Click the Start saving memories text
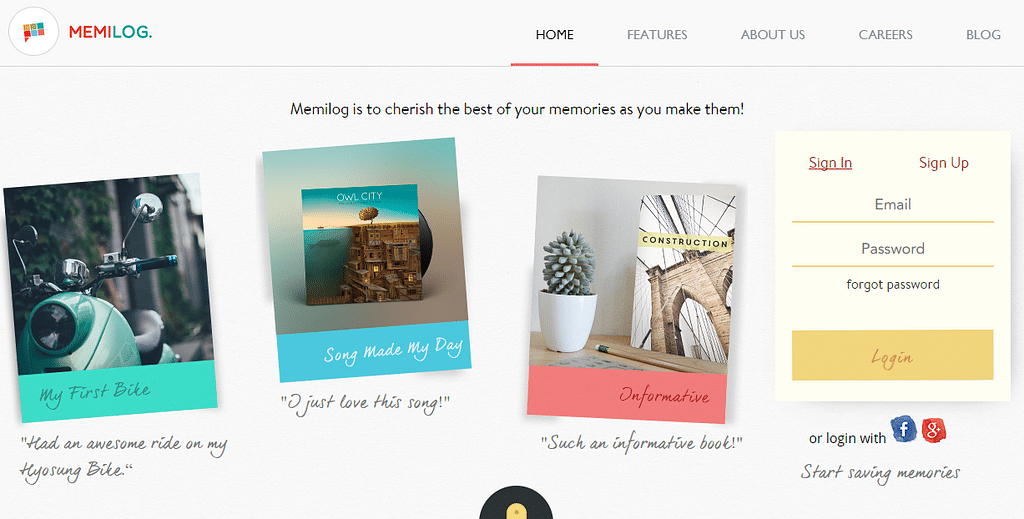 tap(880, 473)
